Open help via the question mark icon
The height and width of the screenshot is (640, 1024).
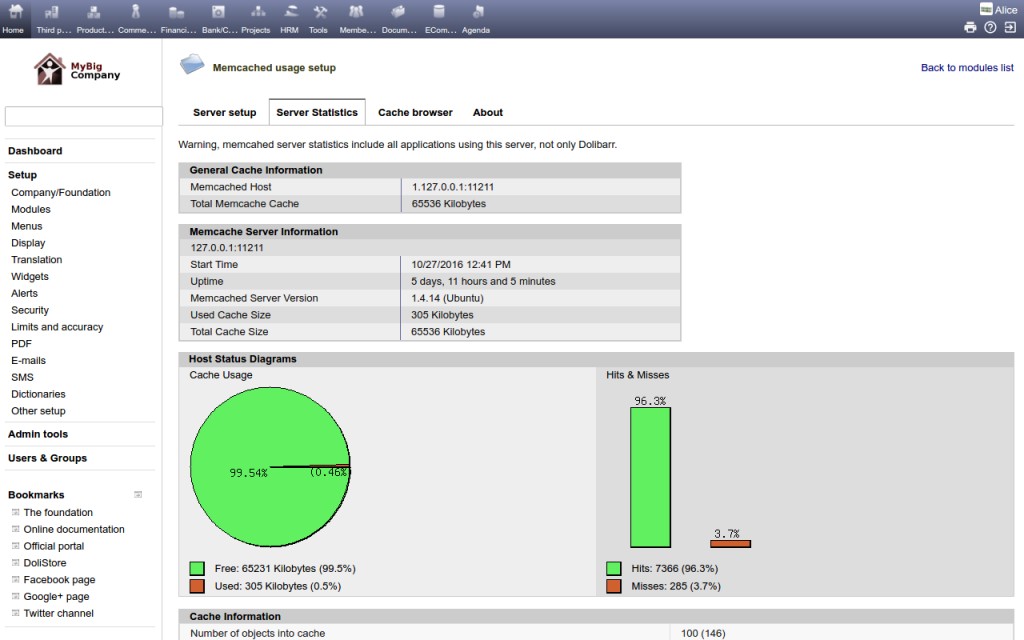pos(989,27)
